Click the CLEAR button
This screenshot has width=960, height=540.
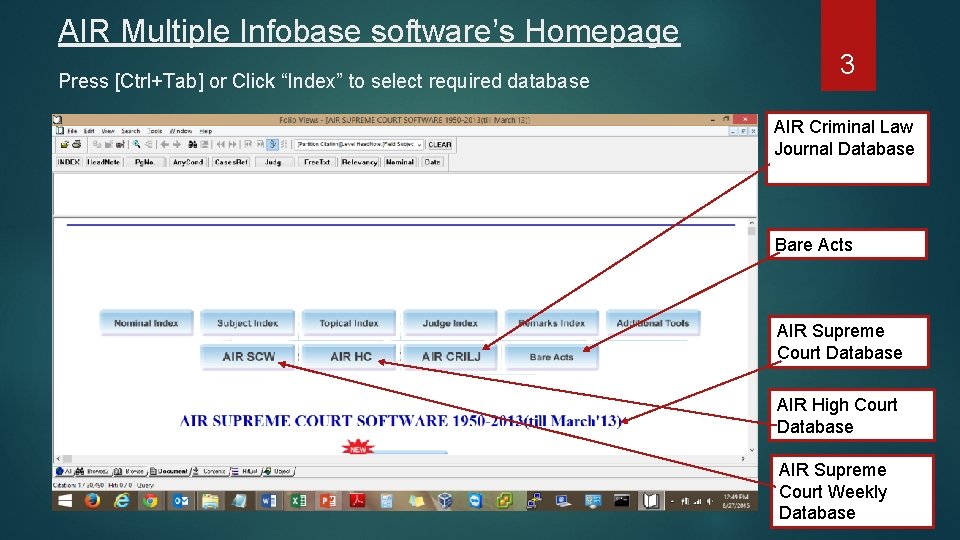coord(440,144)
